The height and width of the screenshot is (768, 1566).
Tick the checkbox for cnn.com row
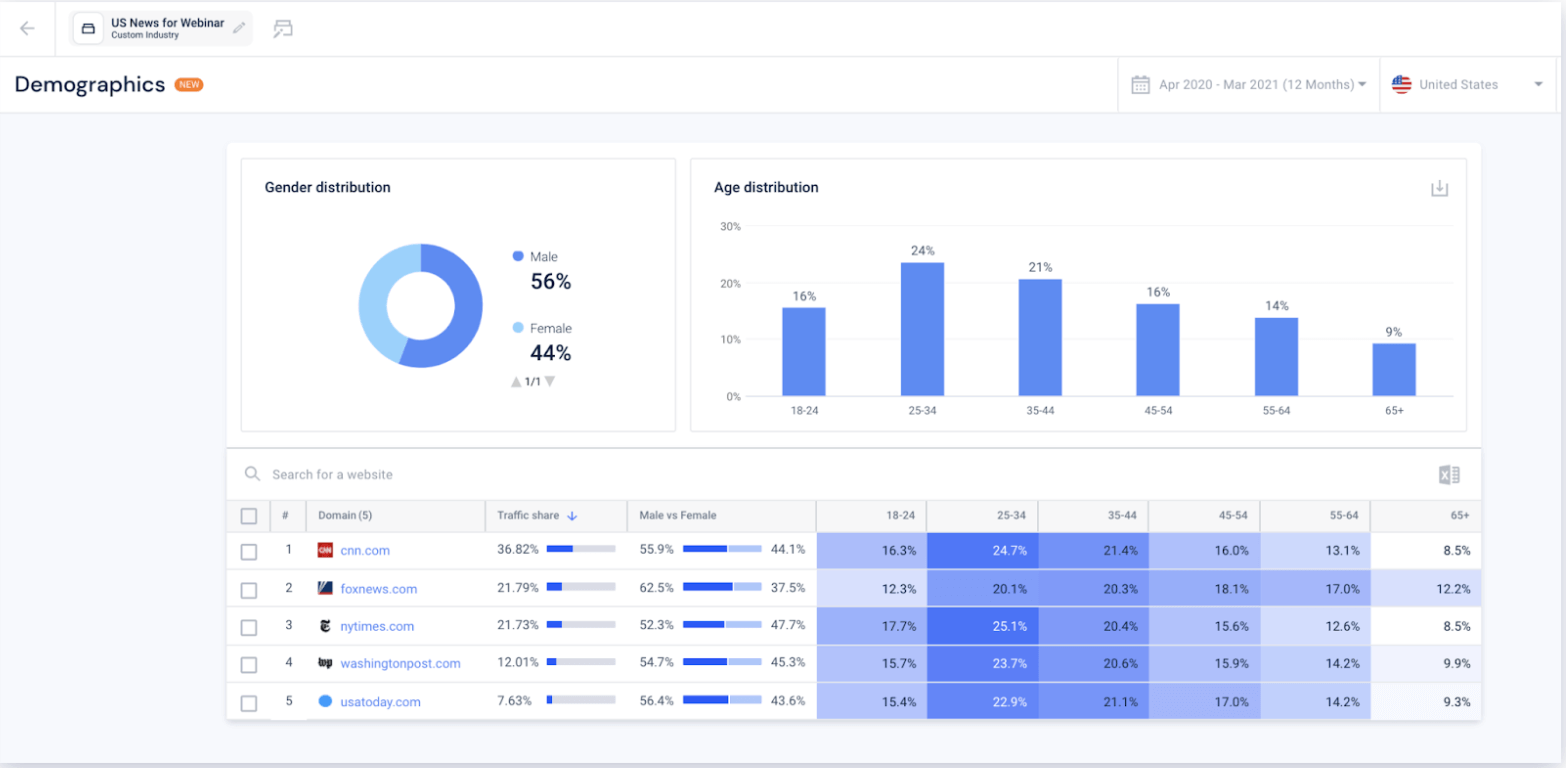pyautogui.click(x=249, y=551)
